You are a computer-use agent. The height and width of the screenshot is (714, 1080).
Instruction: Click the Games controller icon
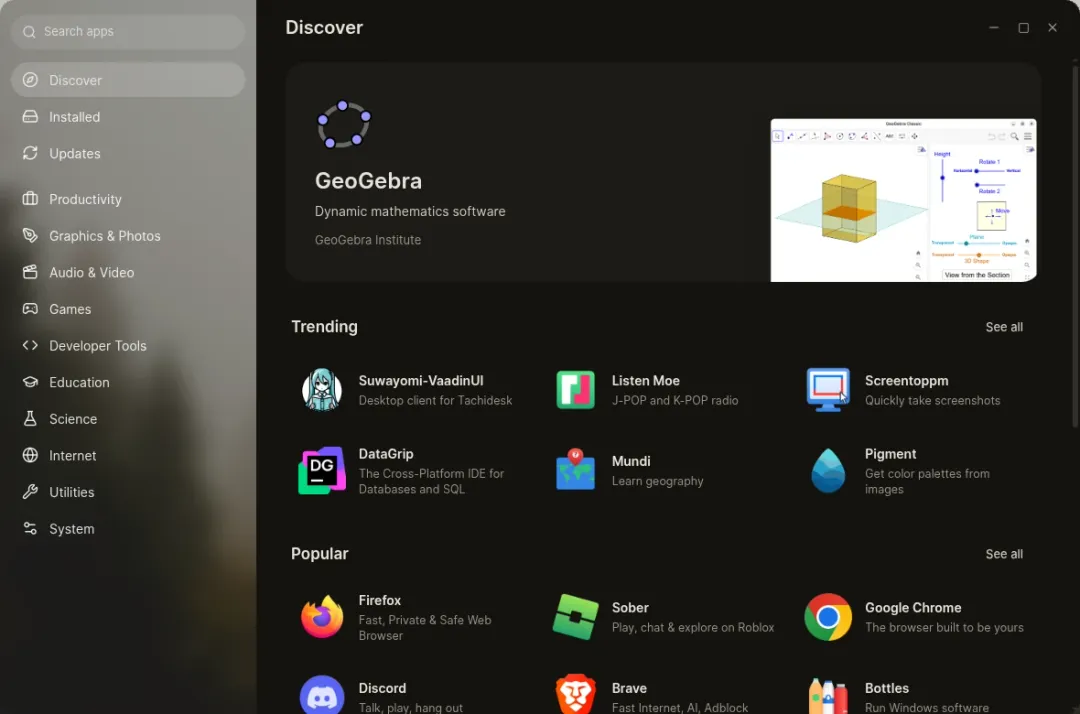click(x=30, y=308)
